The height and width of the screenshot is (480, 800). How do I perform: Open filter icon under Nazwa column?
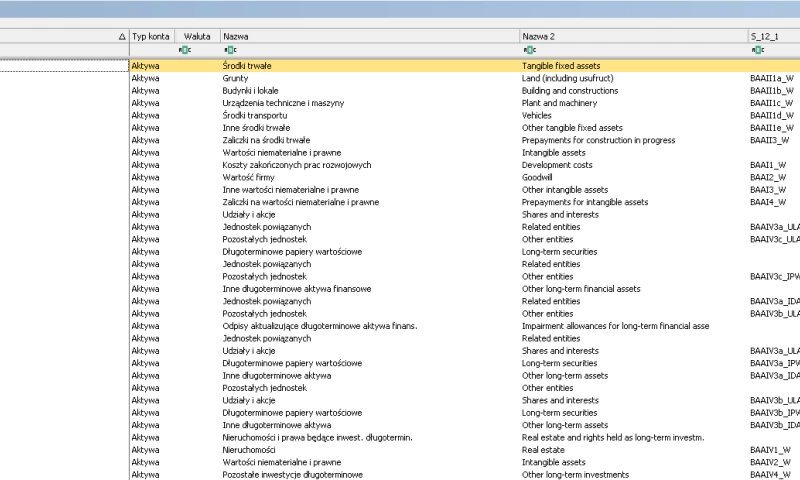(231, 50)
